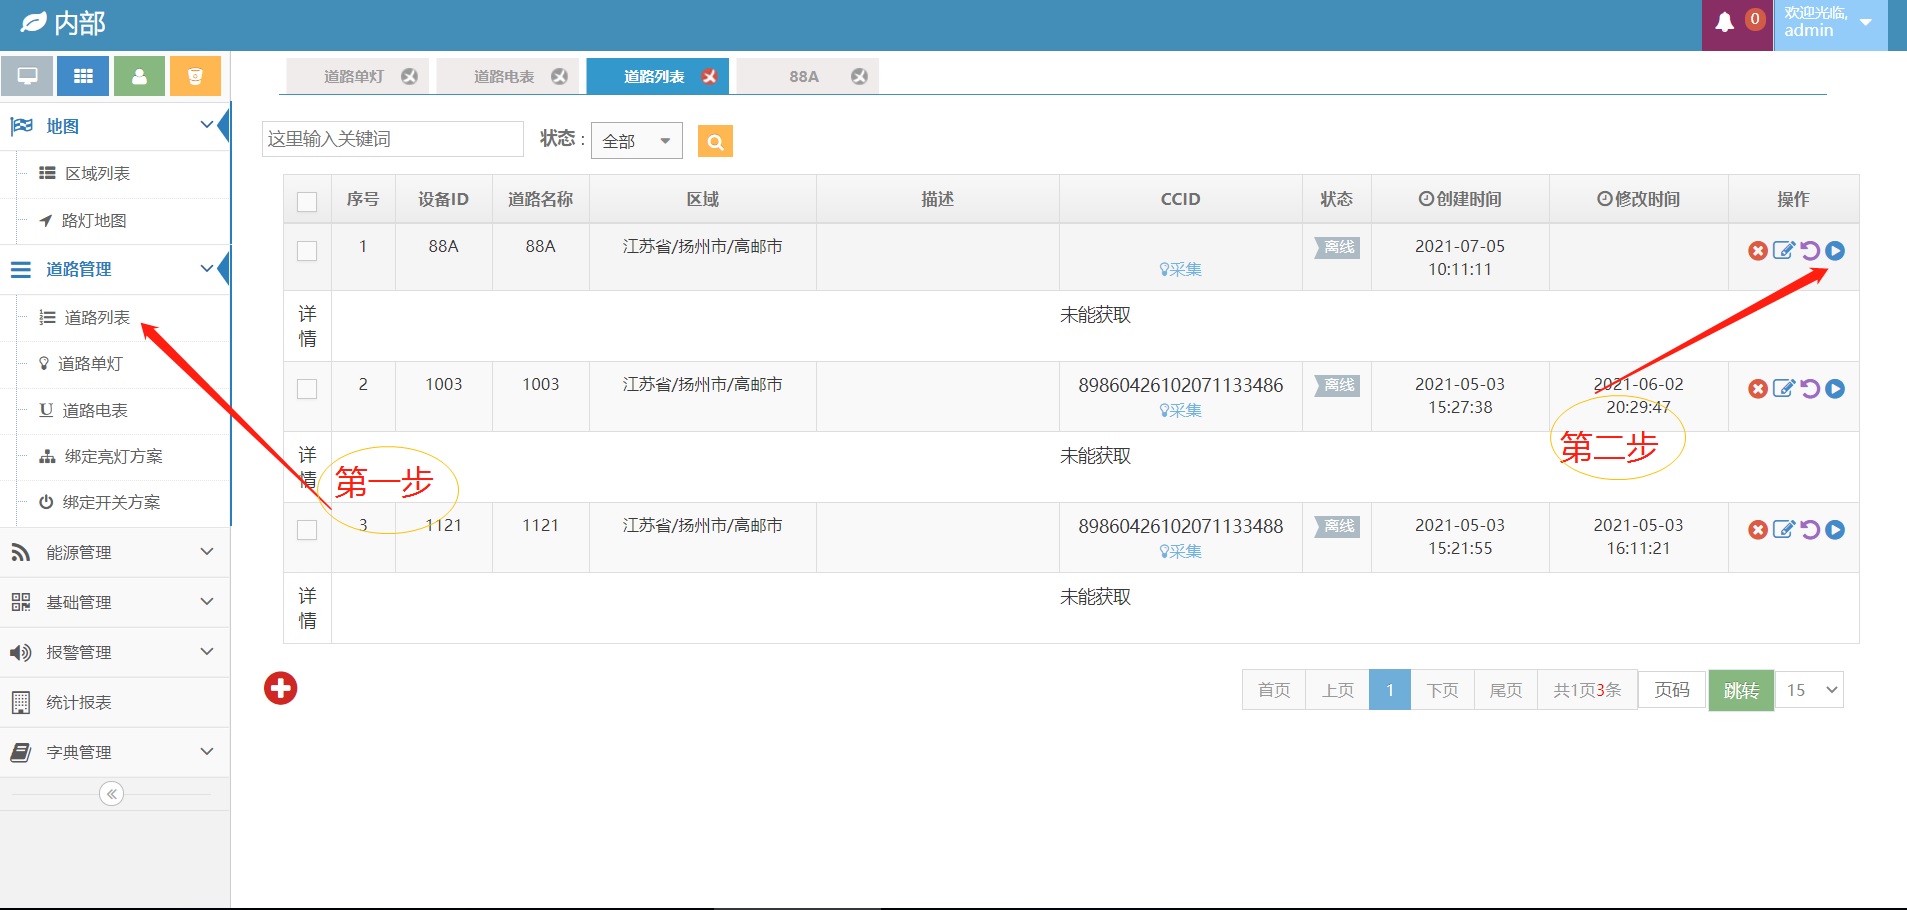Collapse the 地图 menu section
This screenshot has width=1907, height=910.
115,126
